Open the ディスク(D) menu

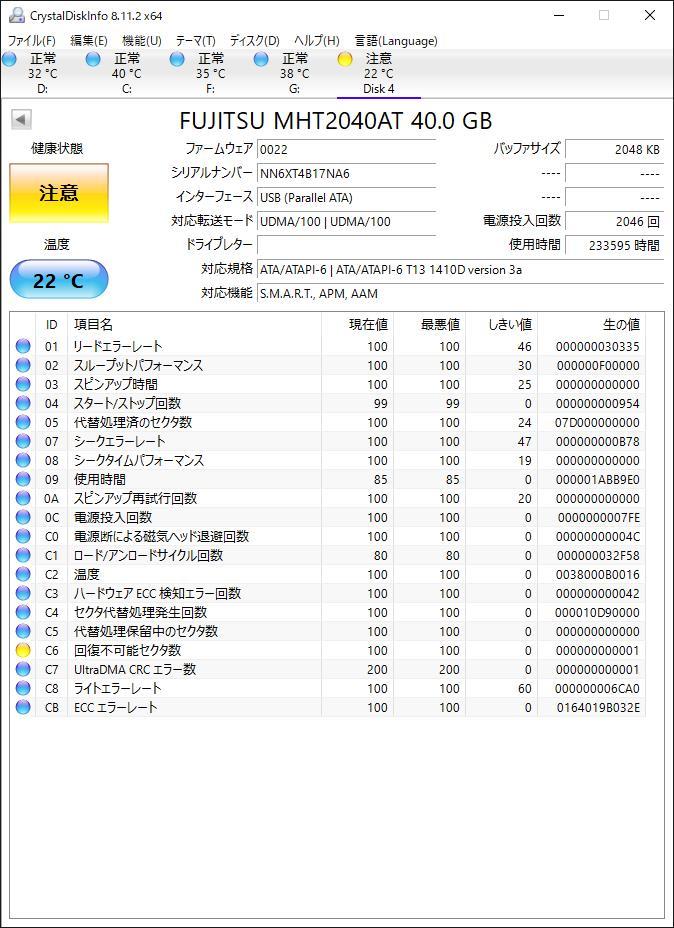[x=254, y=41]
